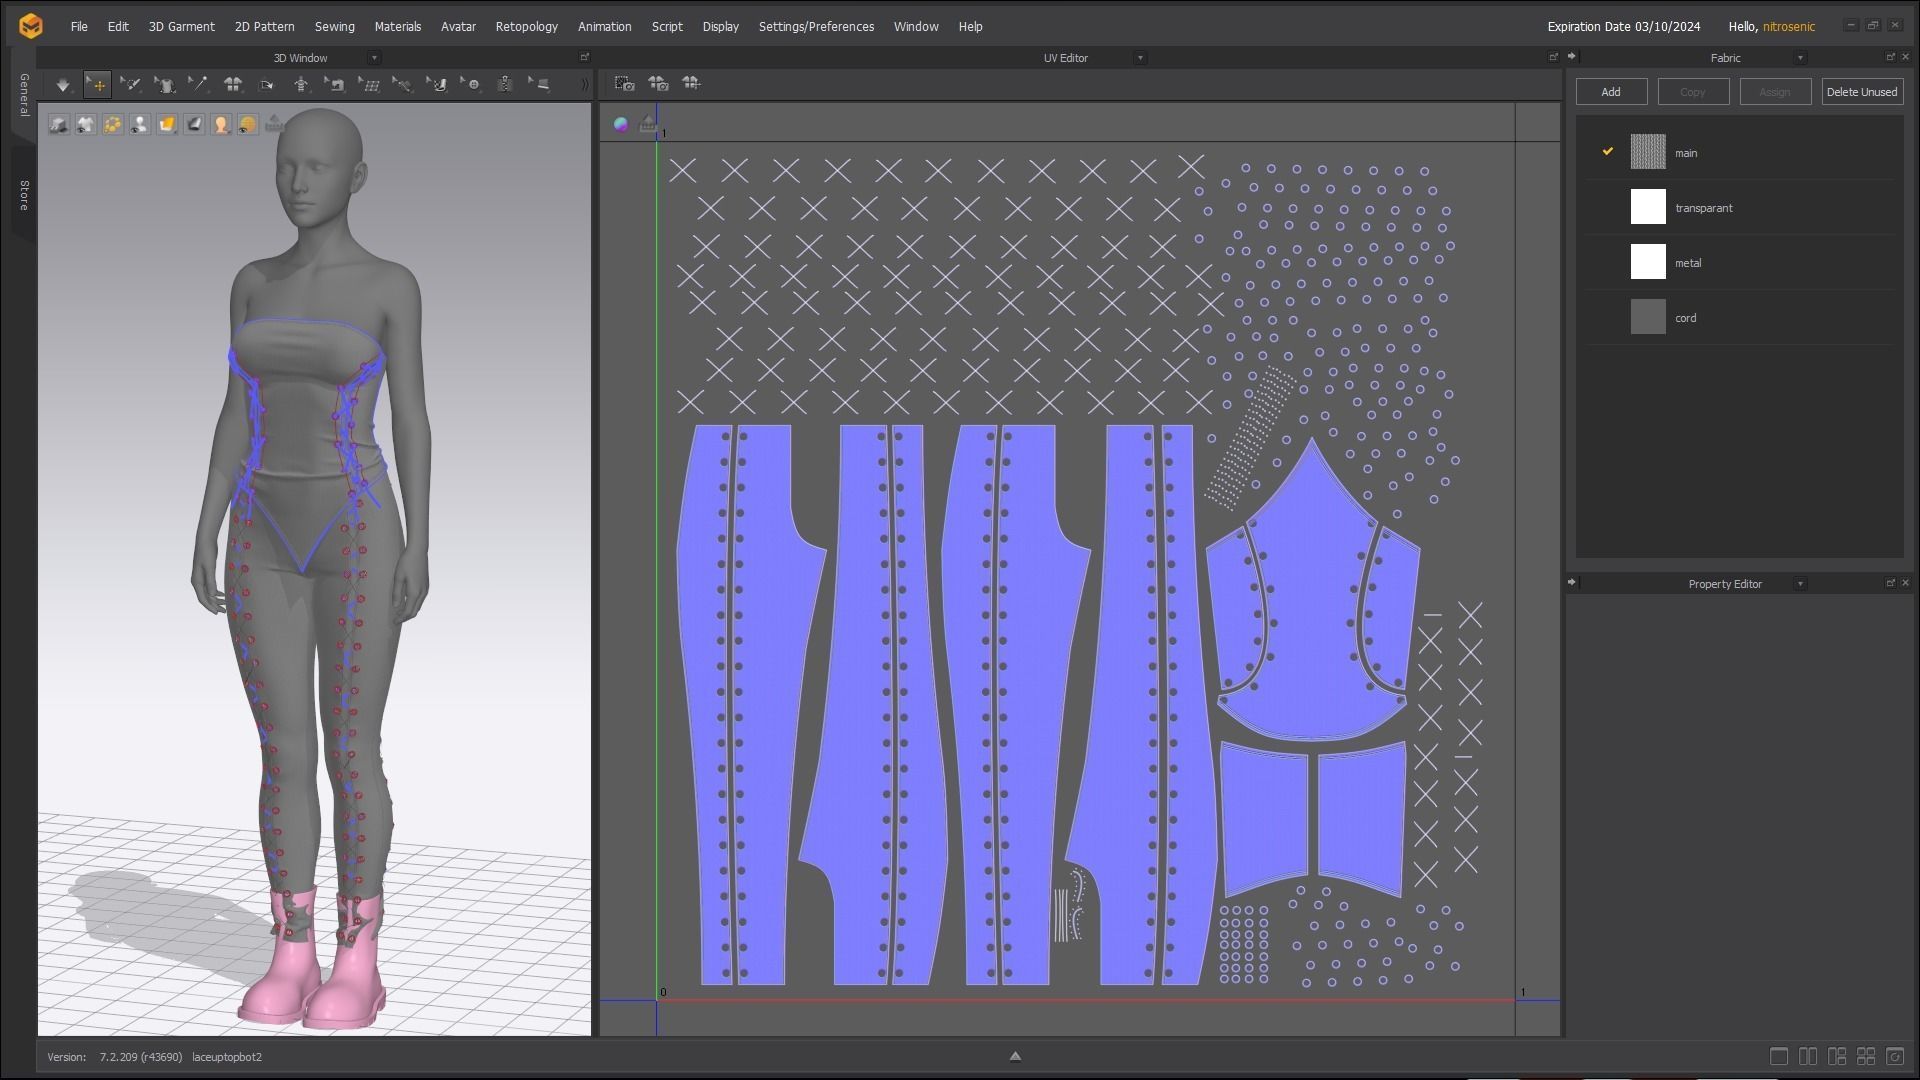Toggle gray fabric surface display icon
The width and height of the screenshot is (1920, 1080).
(194, 124)
